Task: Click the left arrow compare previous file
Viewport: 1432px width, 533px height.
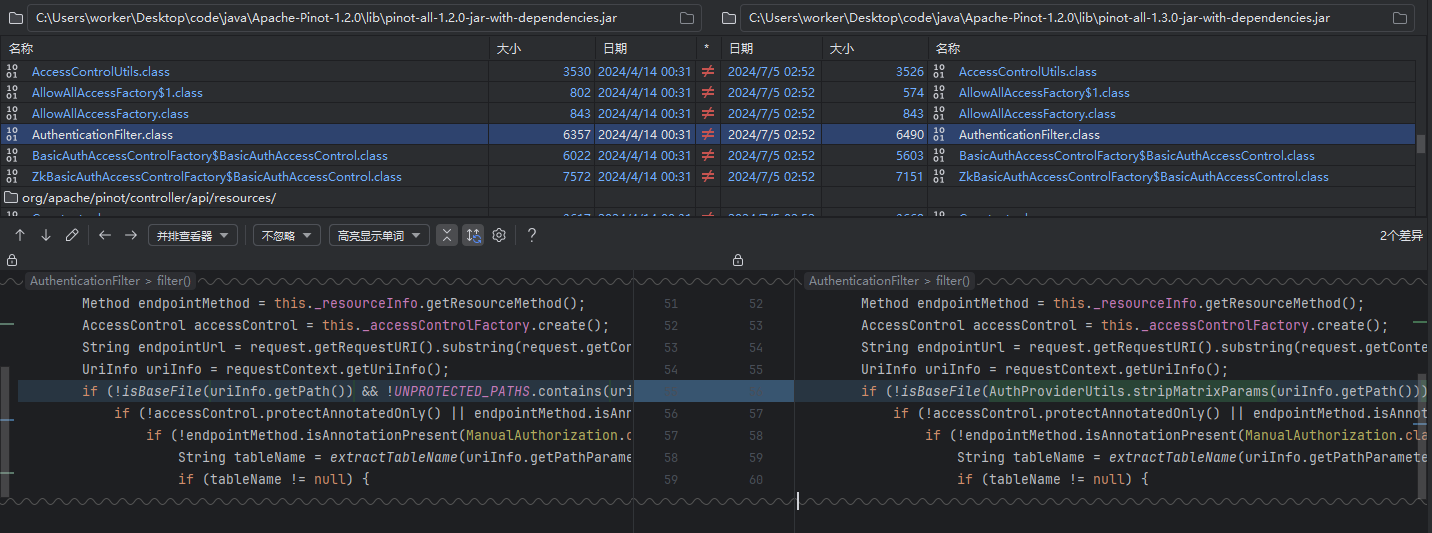Action: click(105, 235)
